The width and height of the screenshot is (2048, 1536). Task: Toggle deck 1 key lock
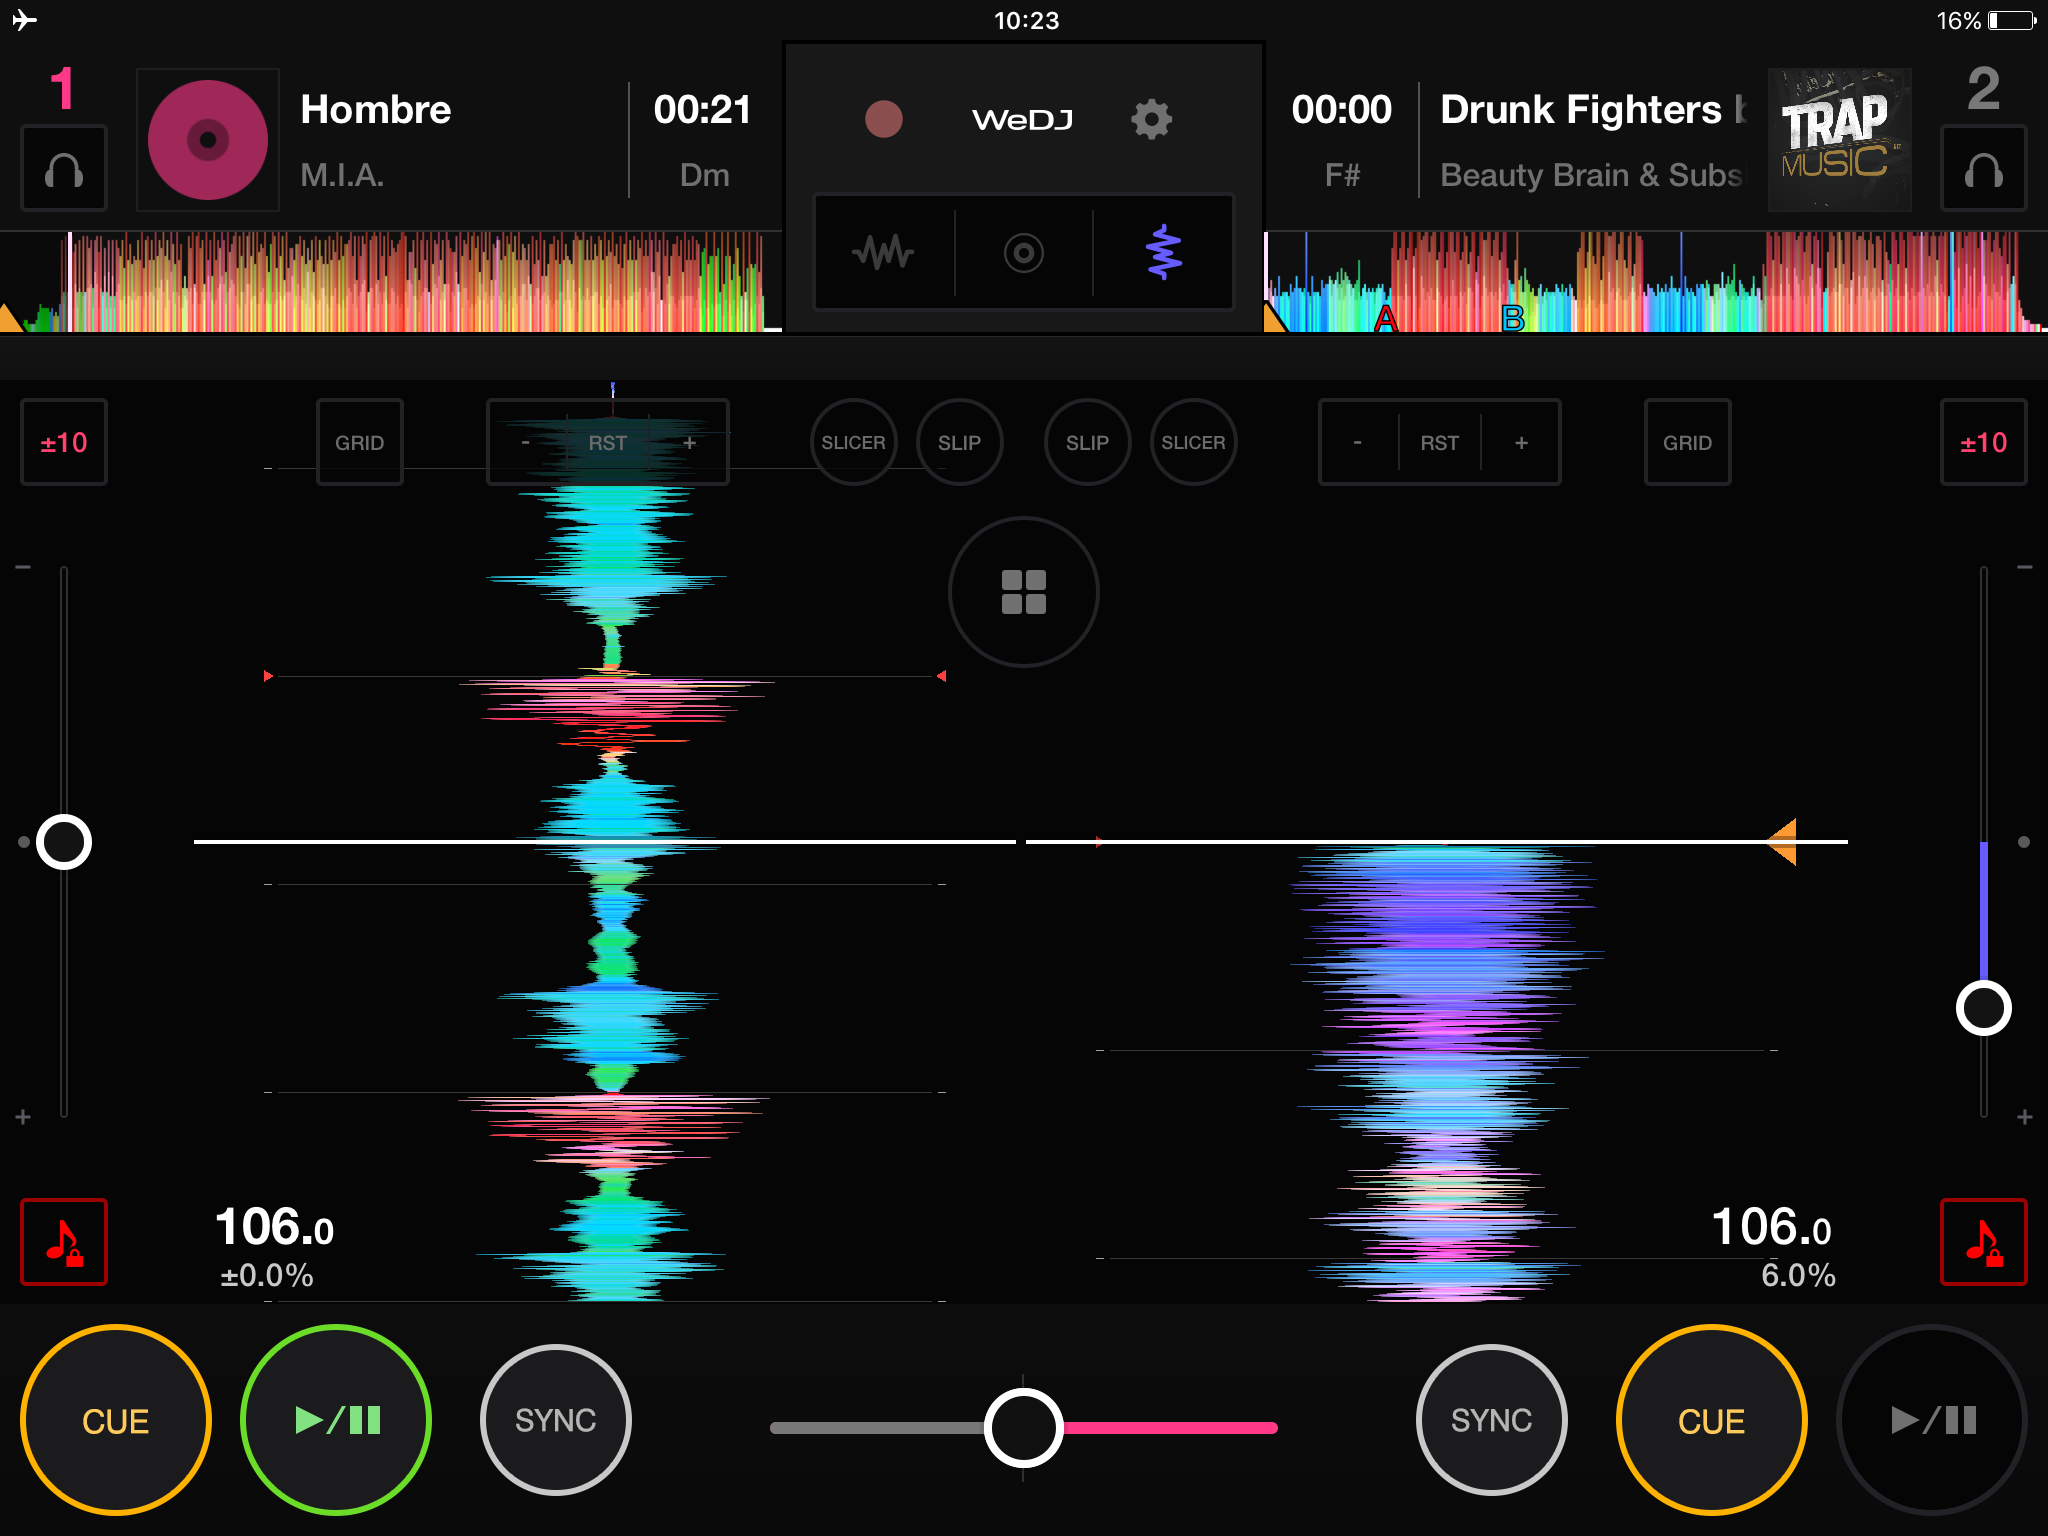pyautogui.click(x=64, y=1242)
